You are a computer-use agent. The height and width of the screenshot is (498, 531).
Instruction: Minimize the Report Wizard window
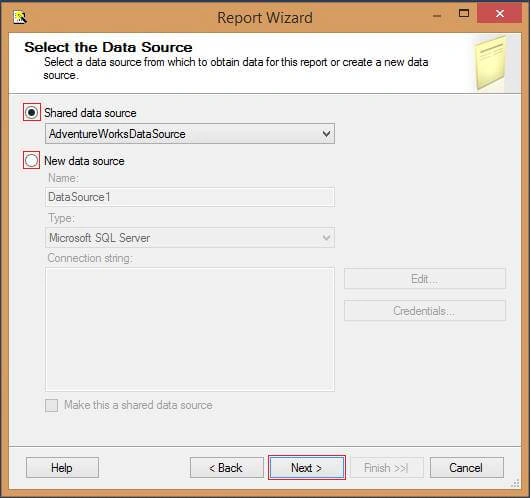(438, 15)
